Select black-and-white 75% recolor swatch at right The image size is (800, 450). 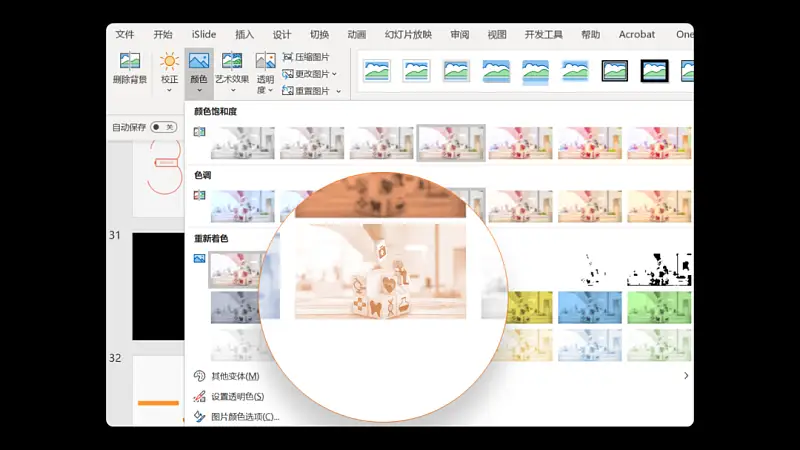(x=659, y=269)
